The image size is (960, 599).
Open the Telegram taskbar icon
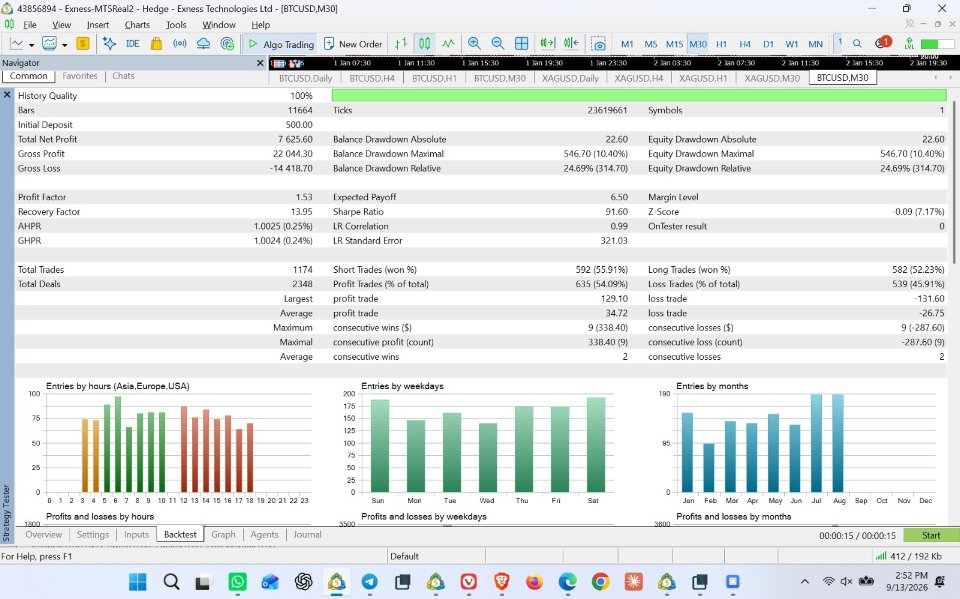tap(369, 581)
